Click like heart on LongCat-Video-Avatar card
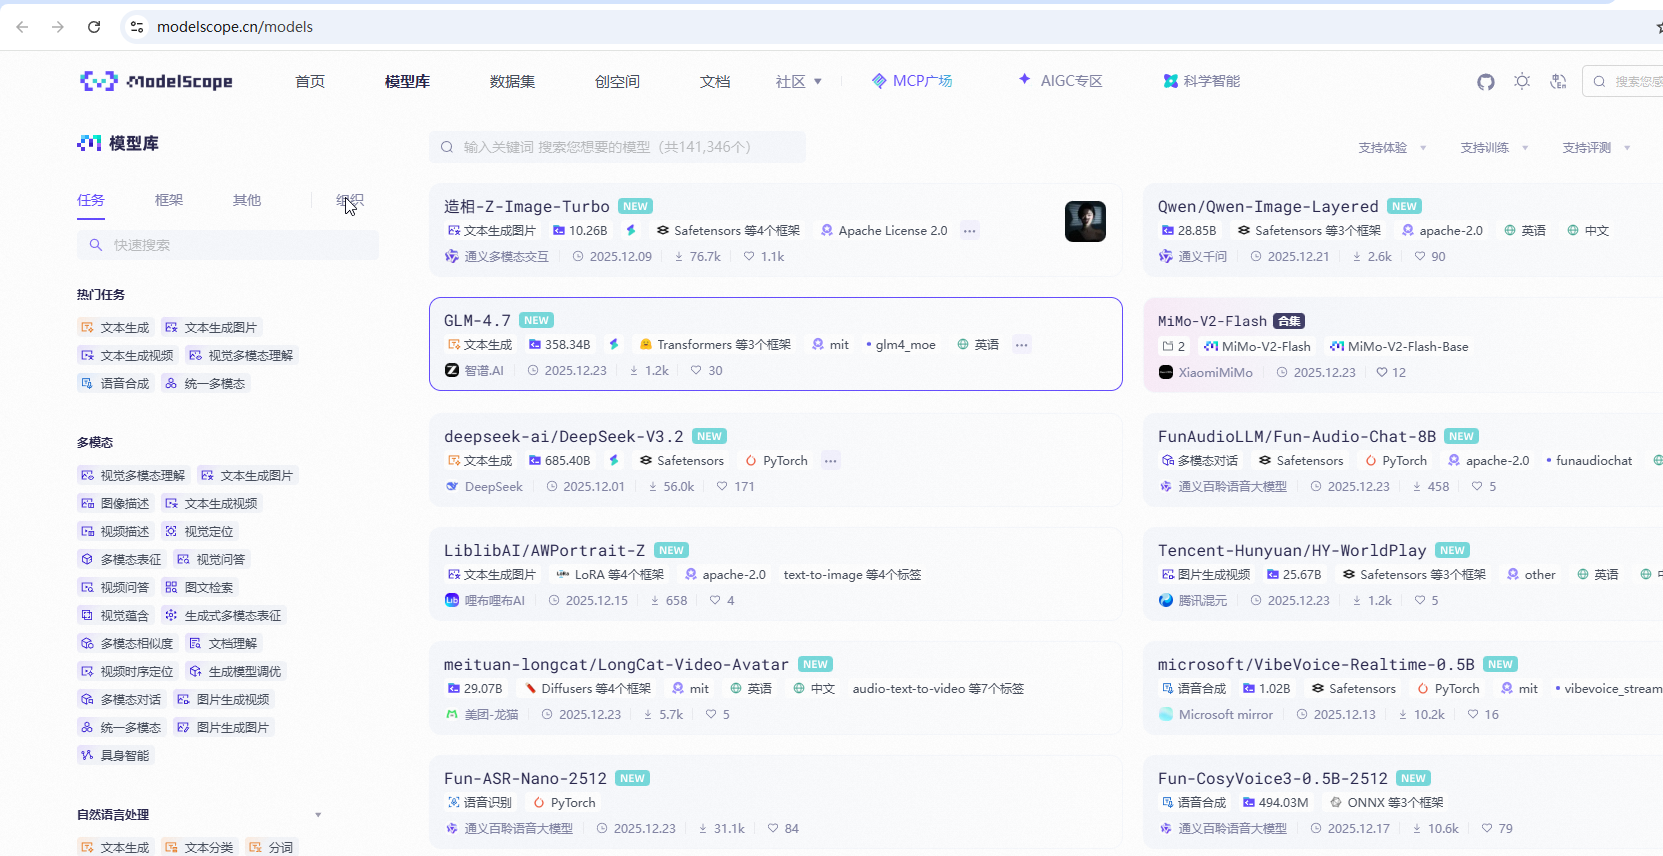 point(711,714)
